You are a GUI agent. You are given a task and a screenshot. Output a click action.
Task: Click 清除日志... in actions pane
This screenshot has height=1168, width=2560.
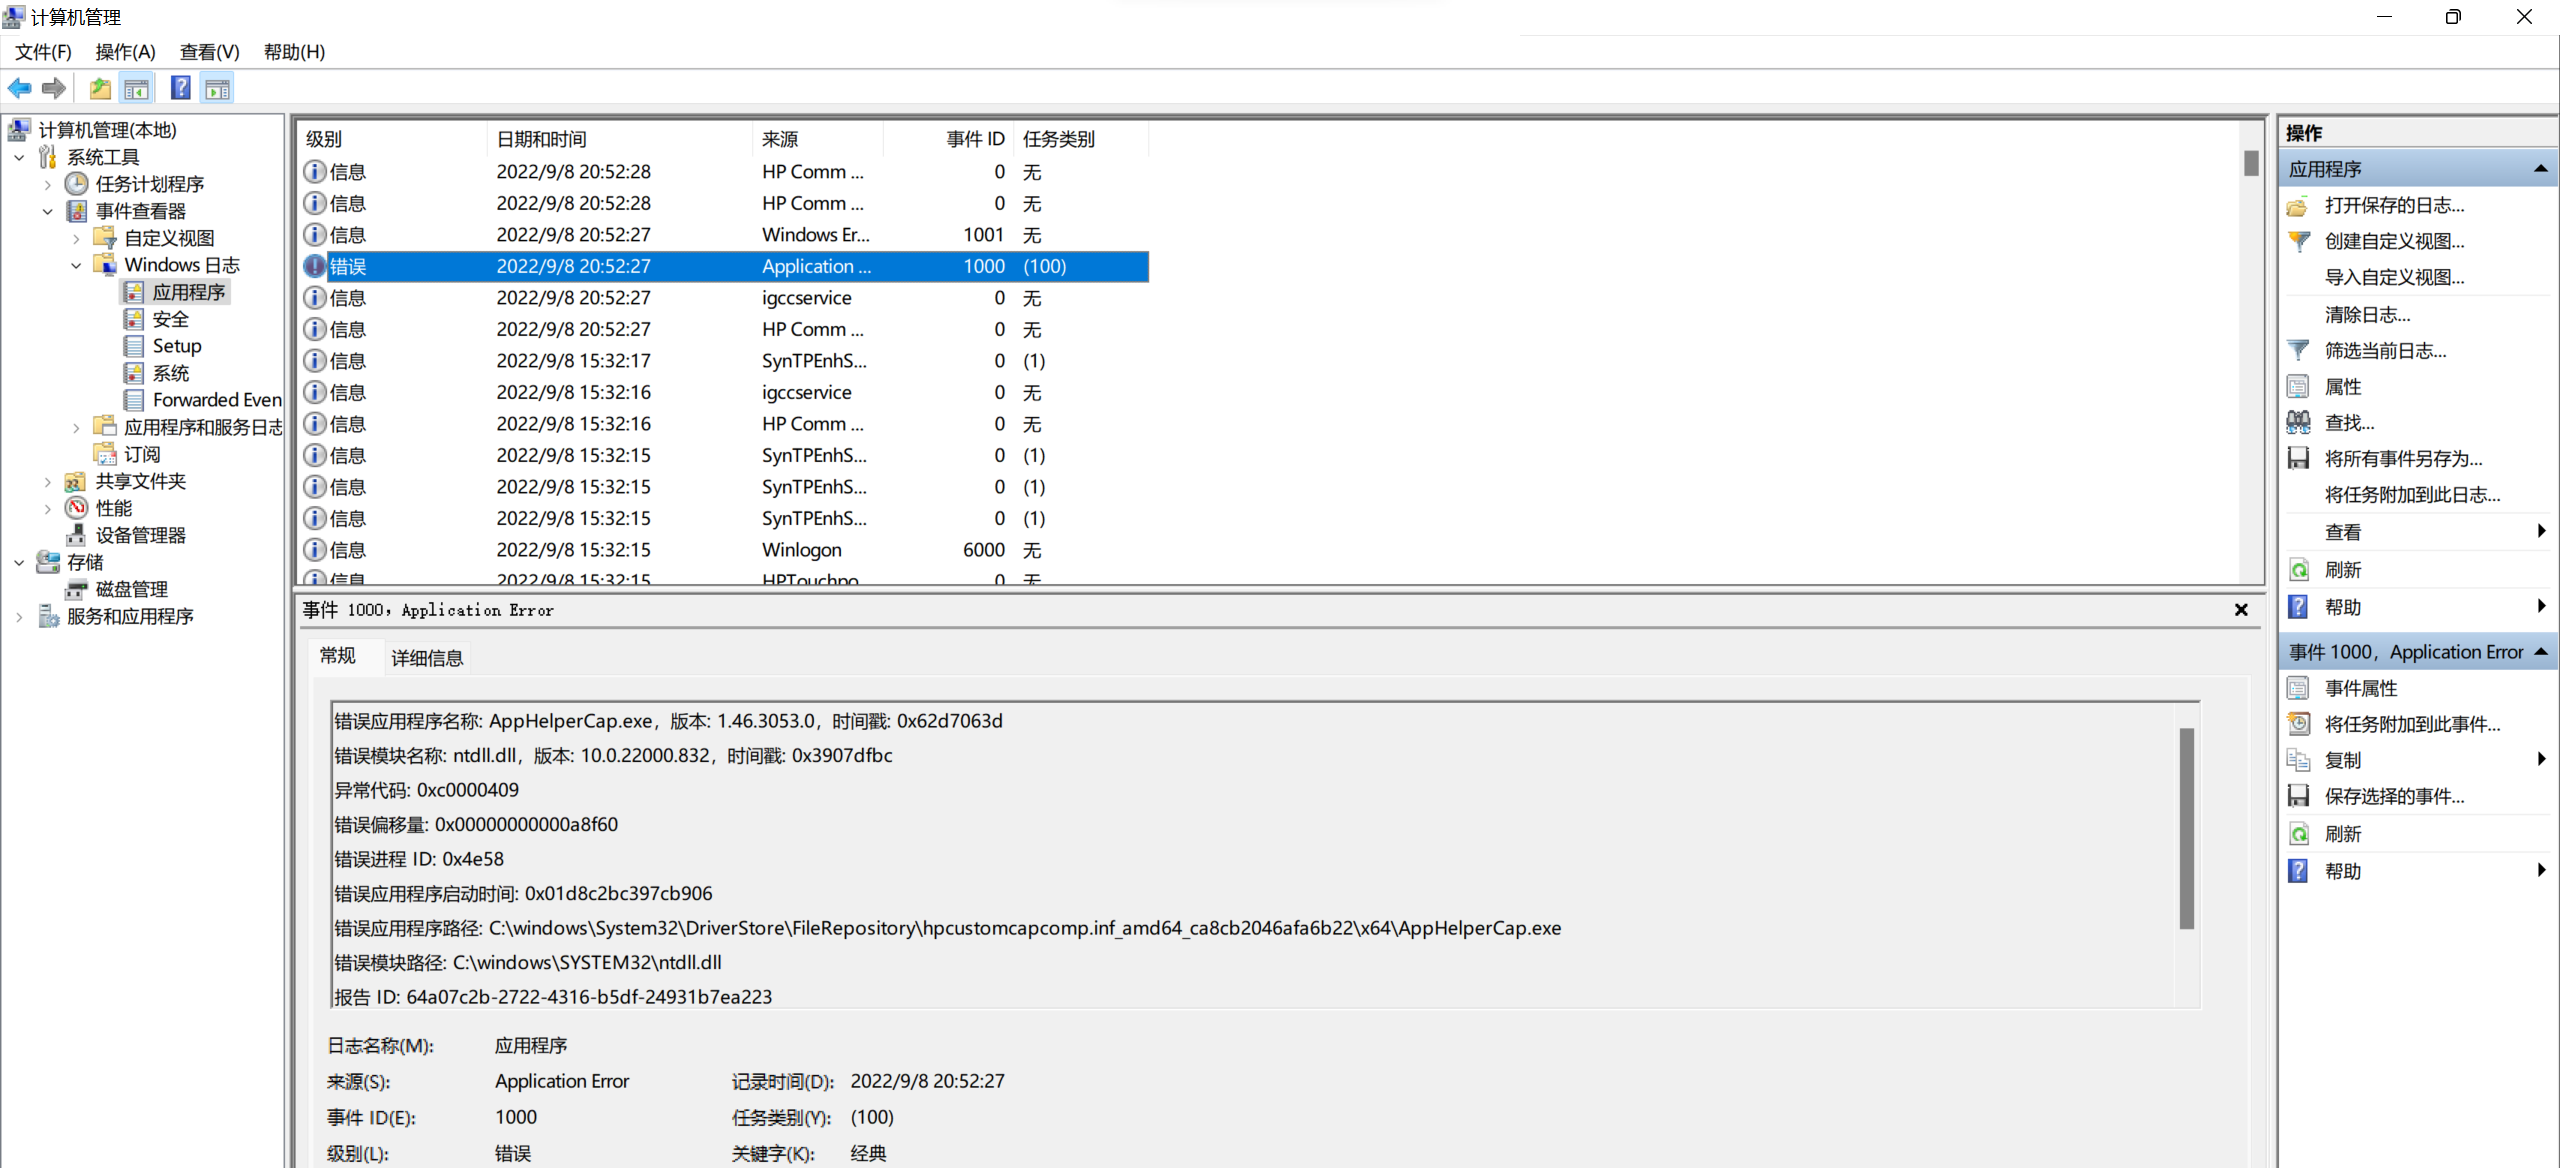click(2367, 315)
